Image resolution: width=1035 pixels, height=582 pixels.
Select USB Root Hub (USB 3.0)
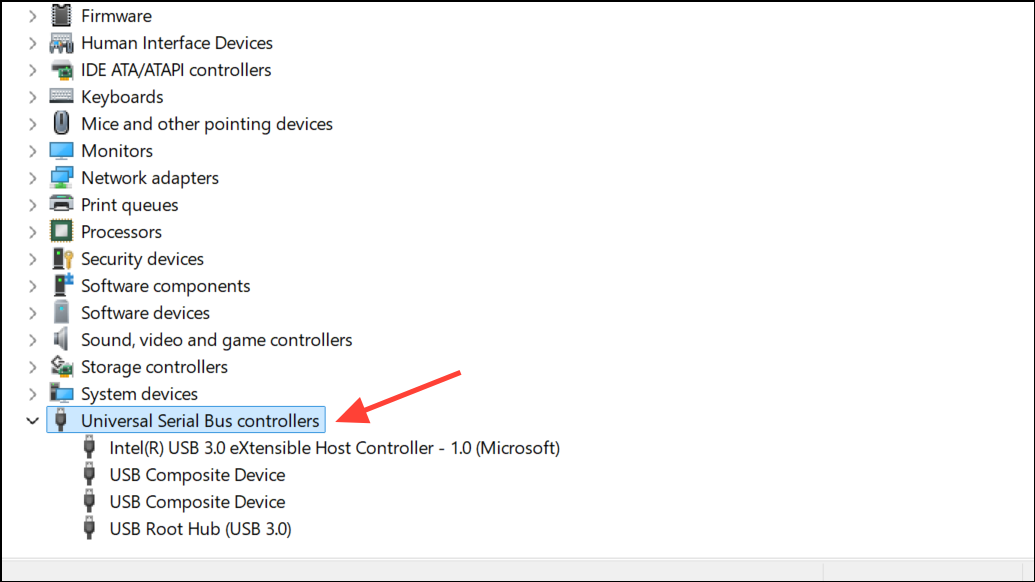tap(200, 529)
